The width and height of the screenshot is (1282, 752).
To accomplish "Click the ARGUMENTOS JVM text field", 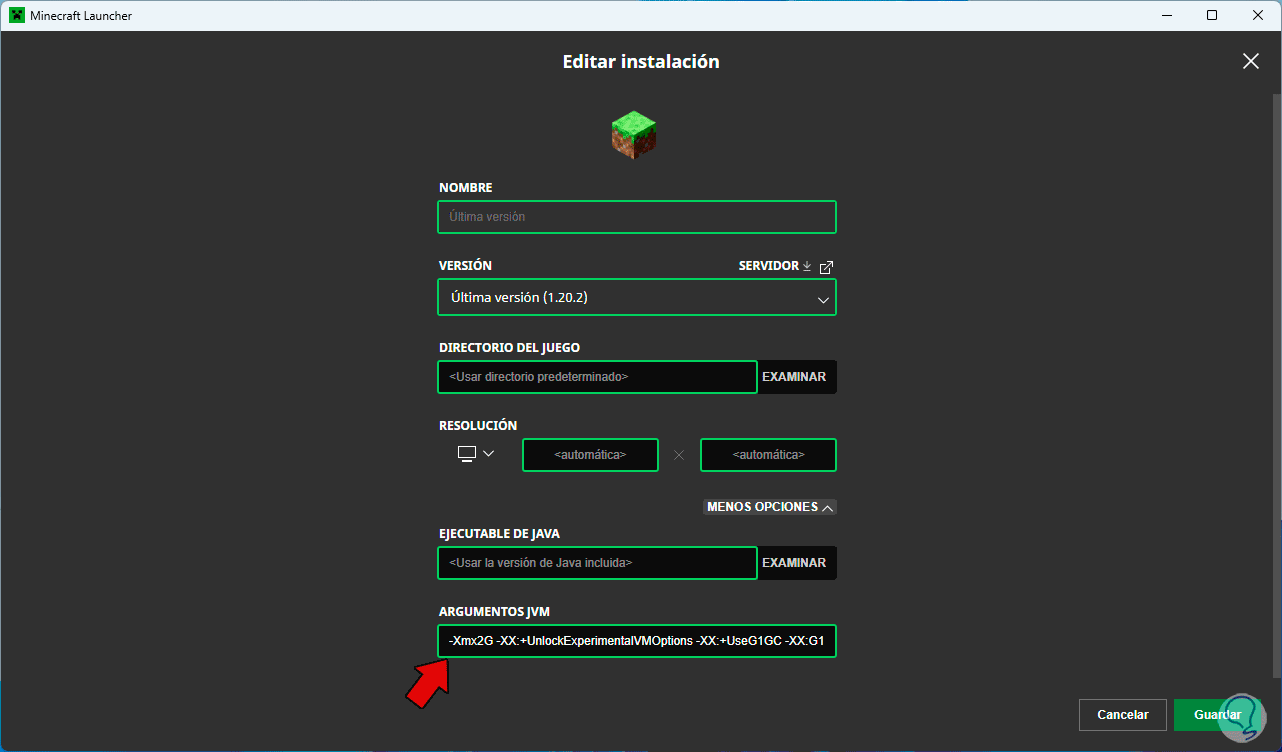I will (x=637, y=641).
